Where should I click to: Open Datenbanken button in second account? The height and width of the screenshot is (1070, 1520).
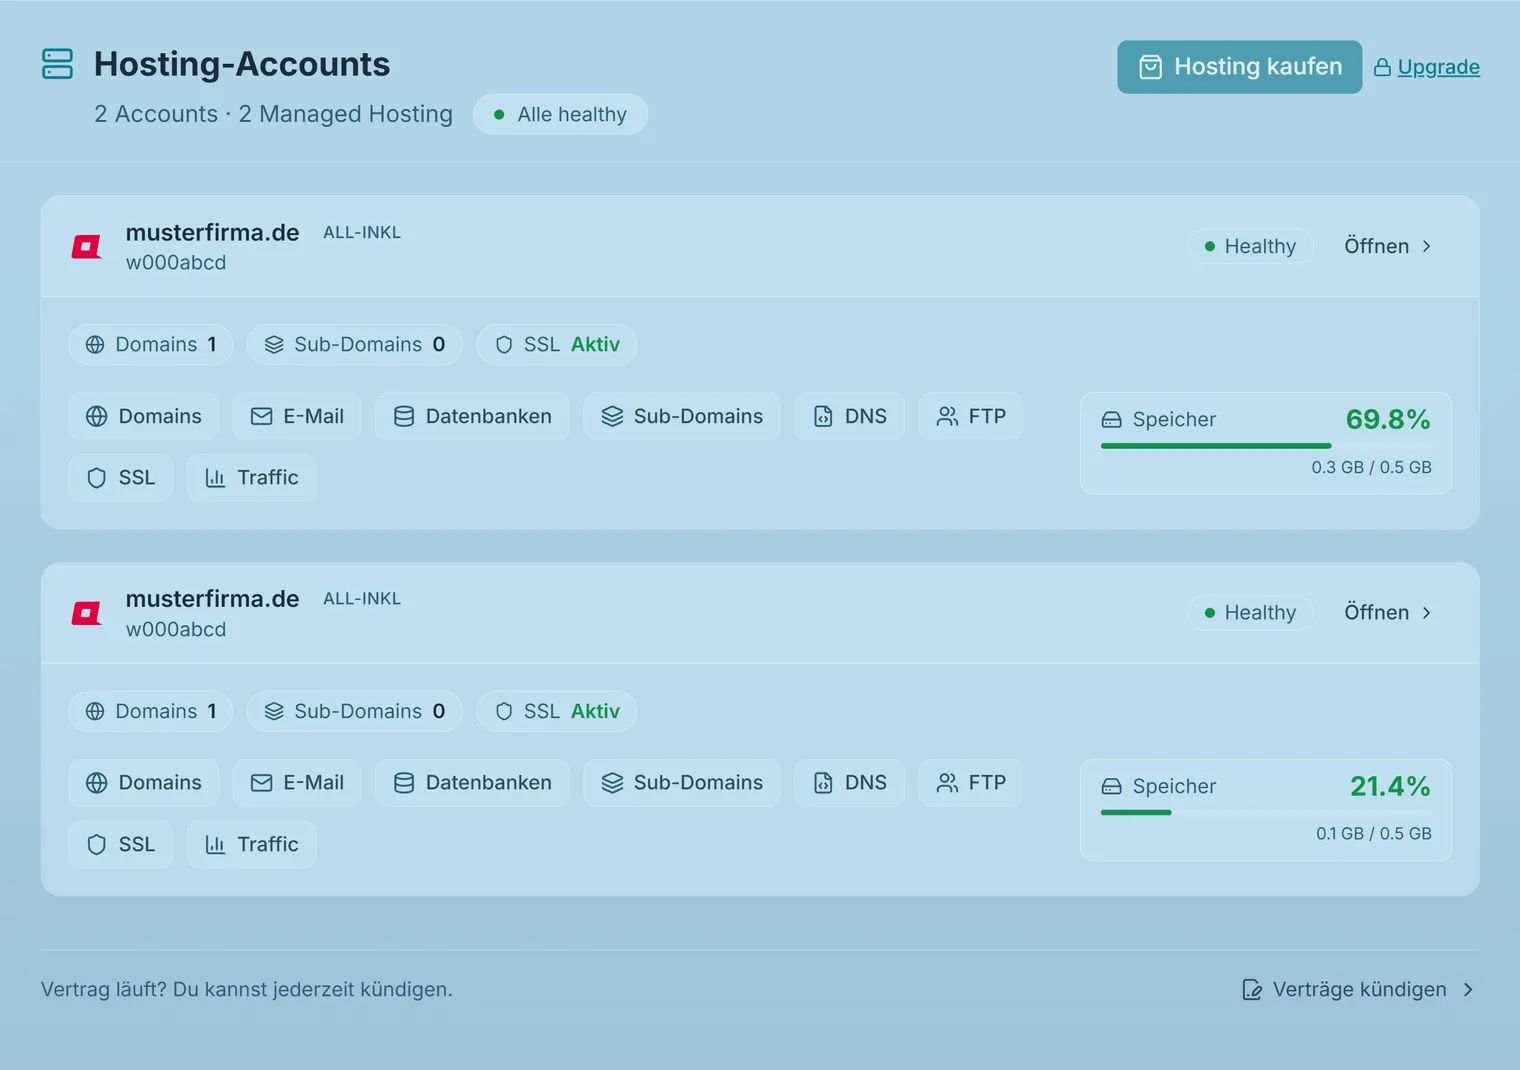click(x=472, y=783)
